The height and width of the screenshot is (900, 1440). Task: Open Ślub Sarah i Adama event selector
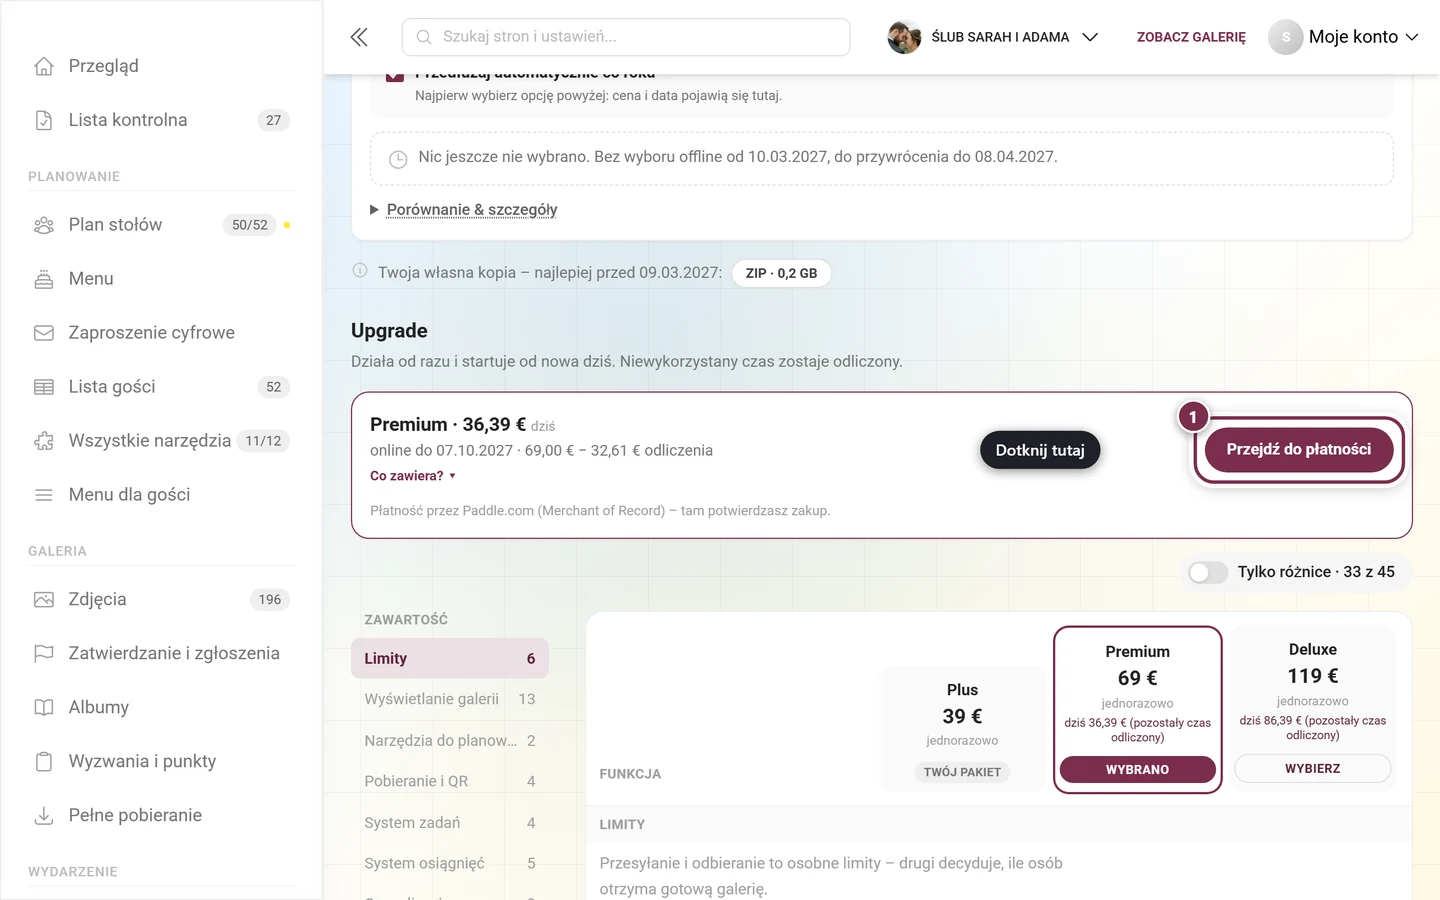(993, 37)
